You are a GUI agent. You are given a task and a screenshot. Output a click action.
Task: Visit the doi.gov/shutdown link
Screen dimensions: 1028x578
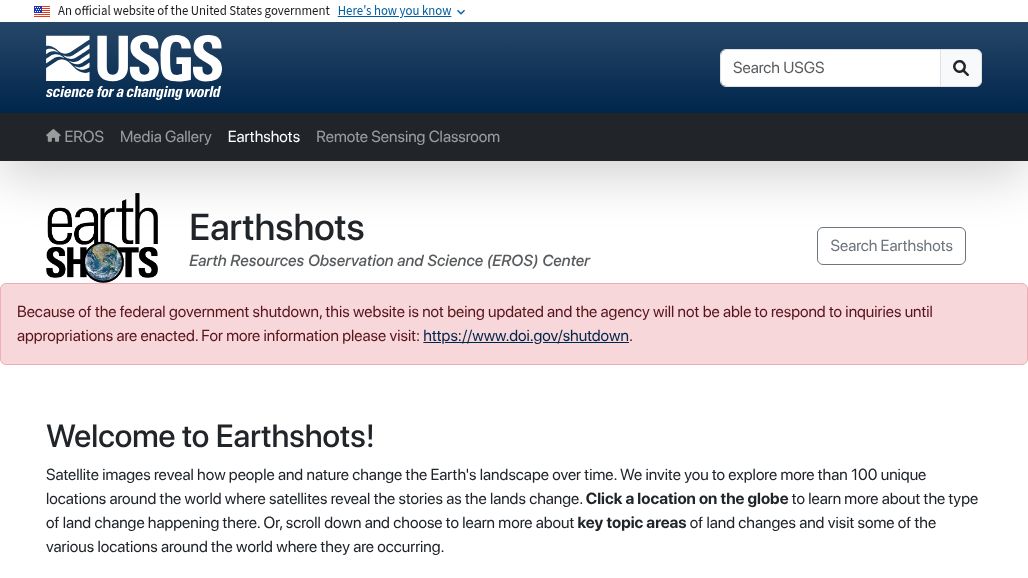[526, 336]
